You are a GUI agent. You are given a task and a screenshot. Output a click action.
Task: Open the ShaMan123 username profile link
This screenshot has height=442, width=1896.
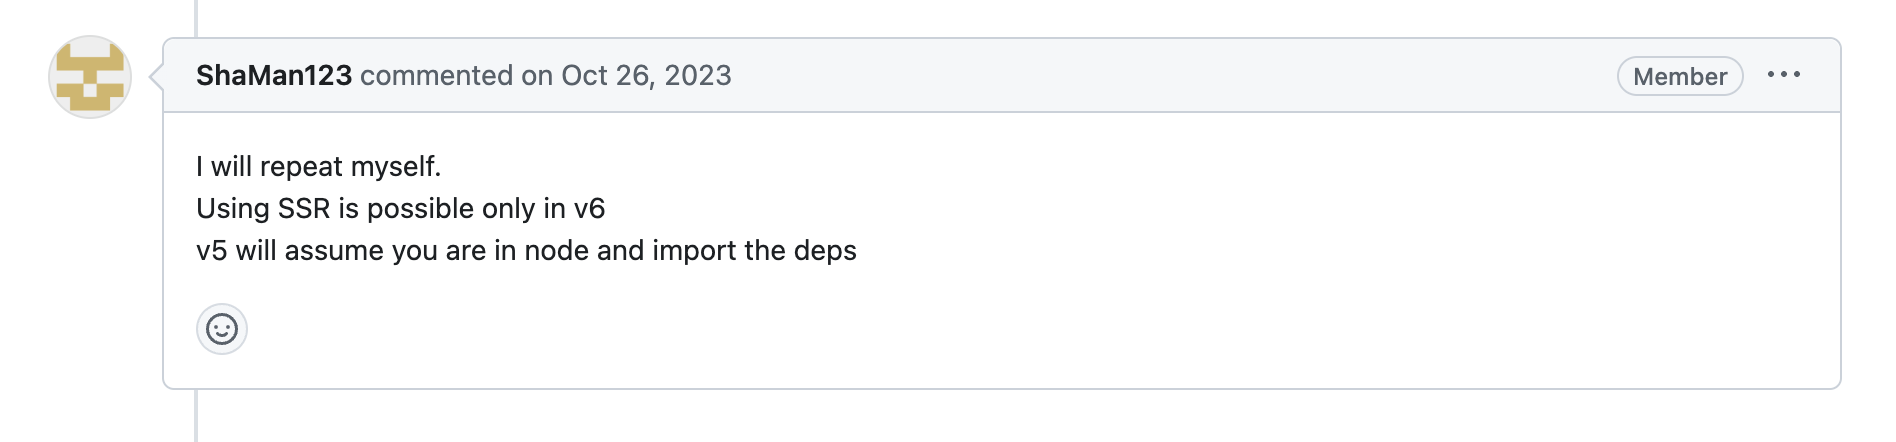pos(273,76)
